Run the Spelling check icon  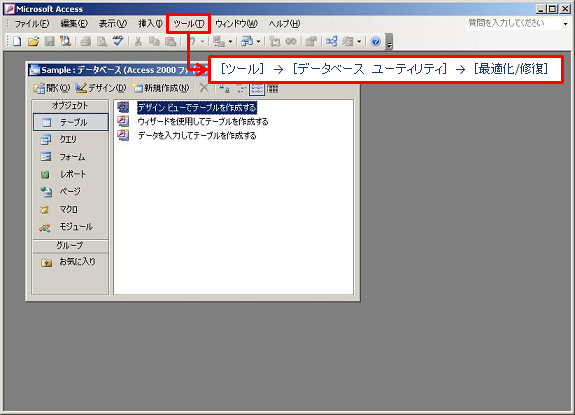118,41
